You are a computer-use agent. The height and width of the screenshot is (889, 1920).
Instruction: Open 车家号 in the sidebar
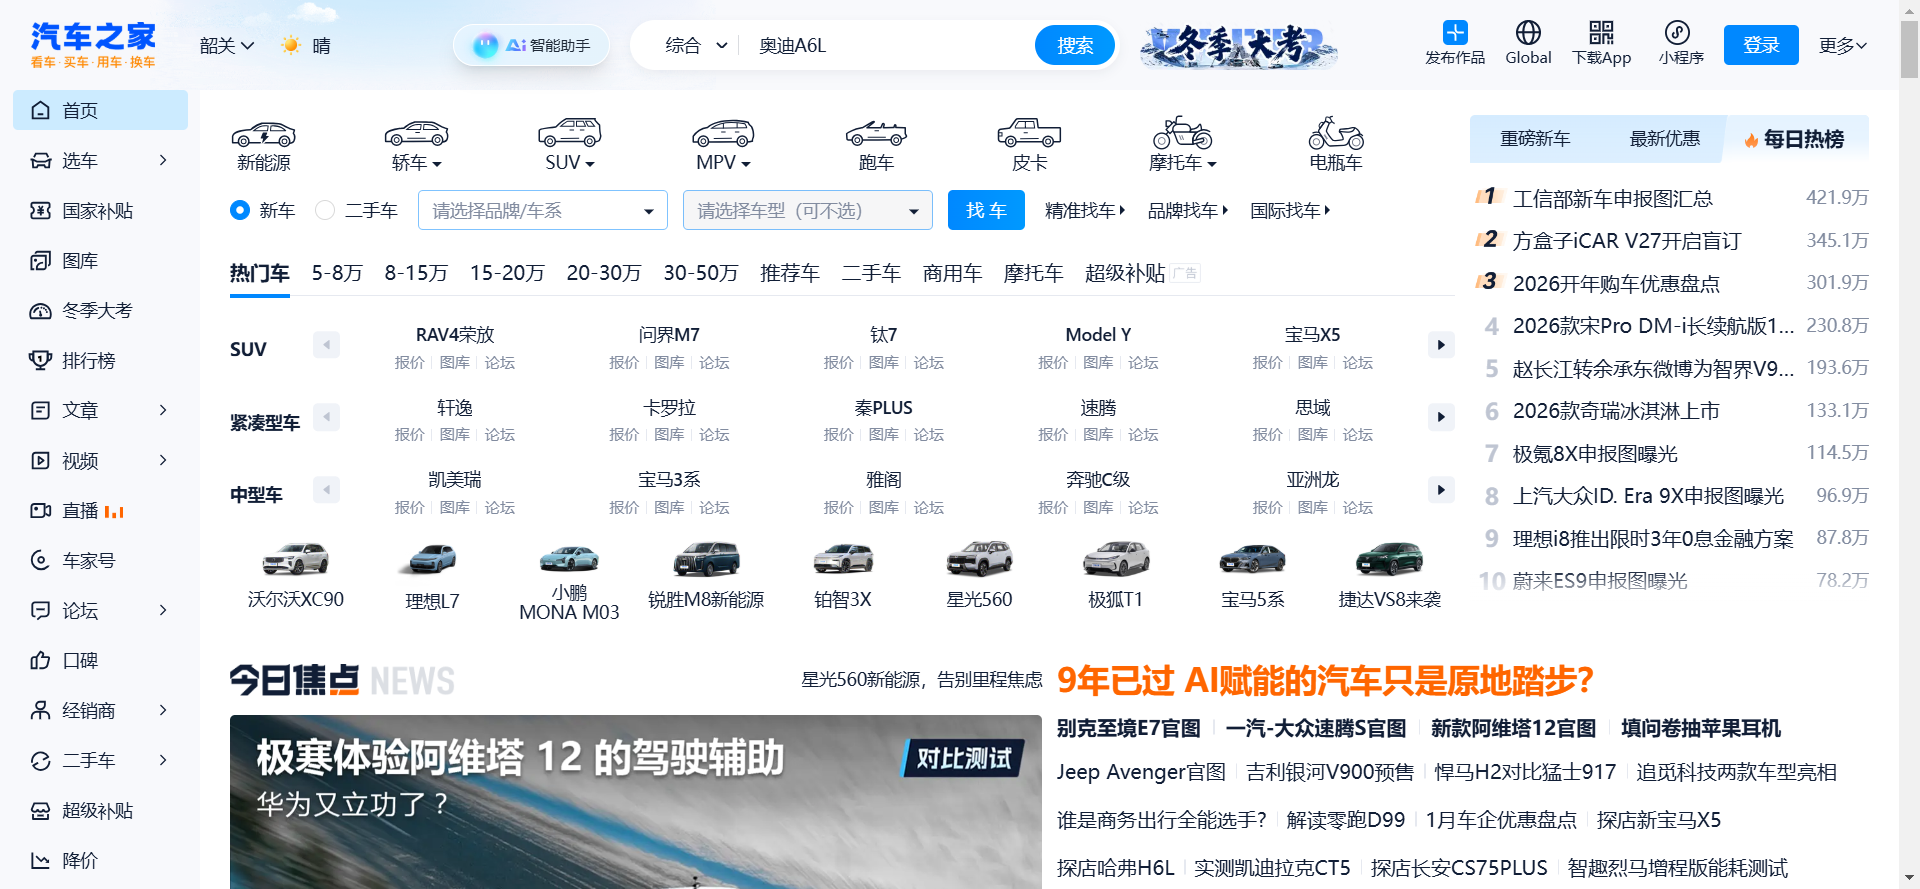100,560
